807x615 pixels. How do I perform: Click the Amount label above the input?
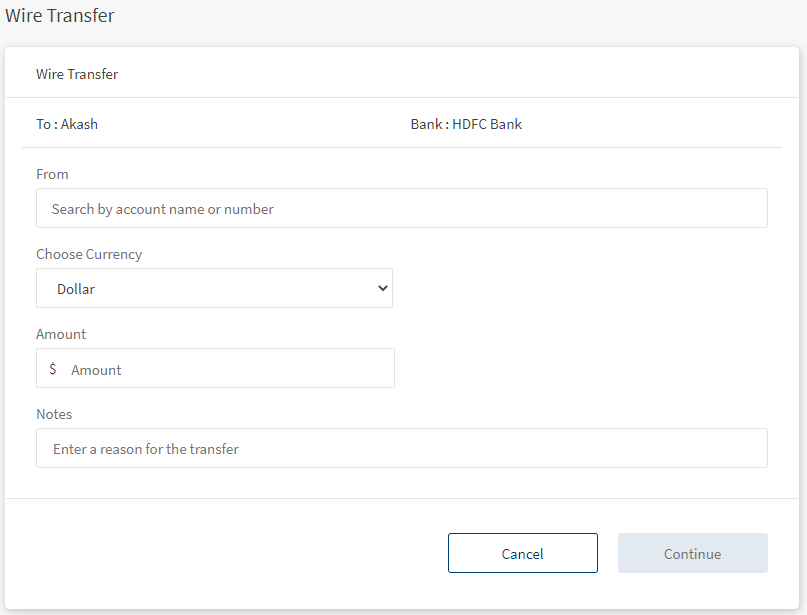pos(61,334)
